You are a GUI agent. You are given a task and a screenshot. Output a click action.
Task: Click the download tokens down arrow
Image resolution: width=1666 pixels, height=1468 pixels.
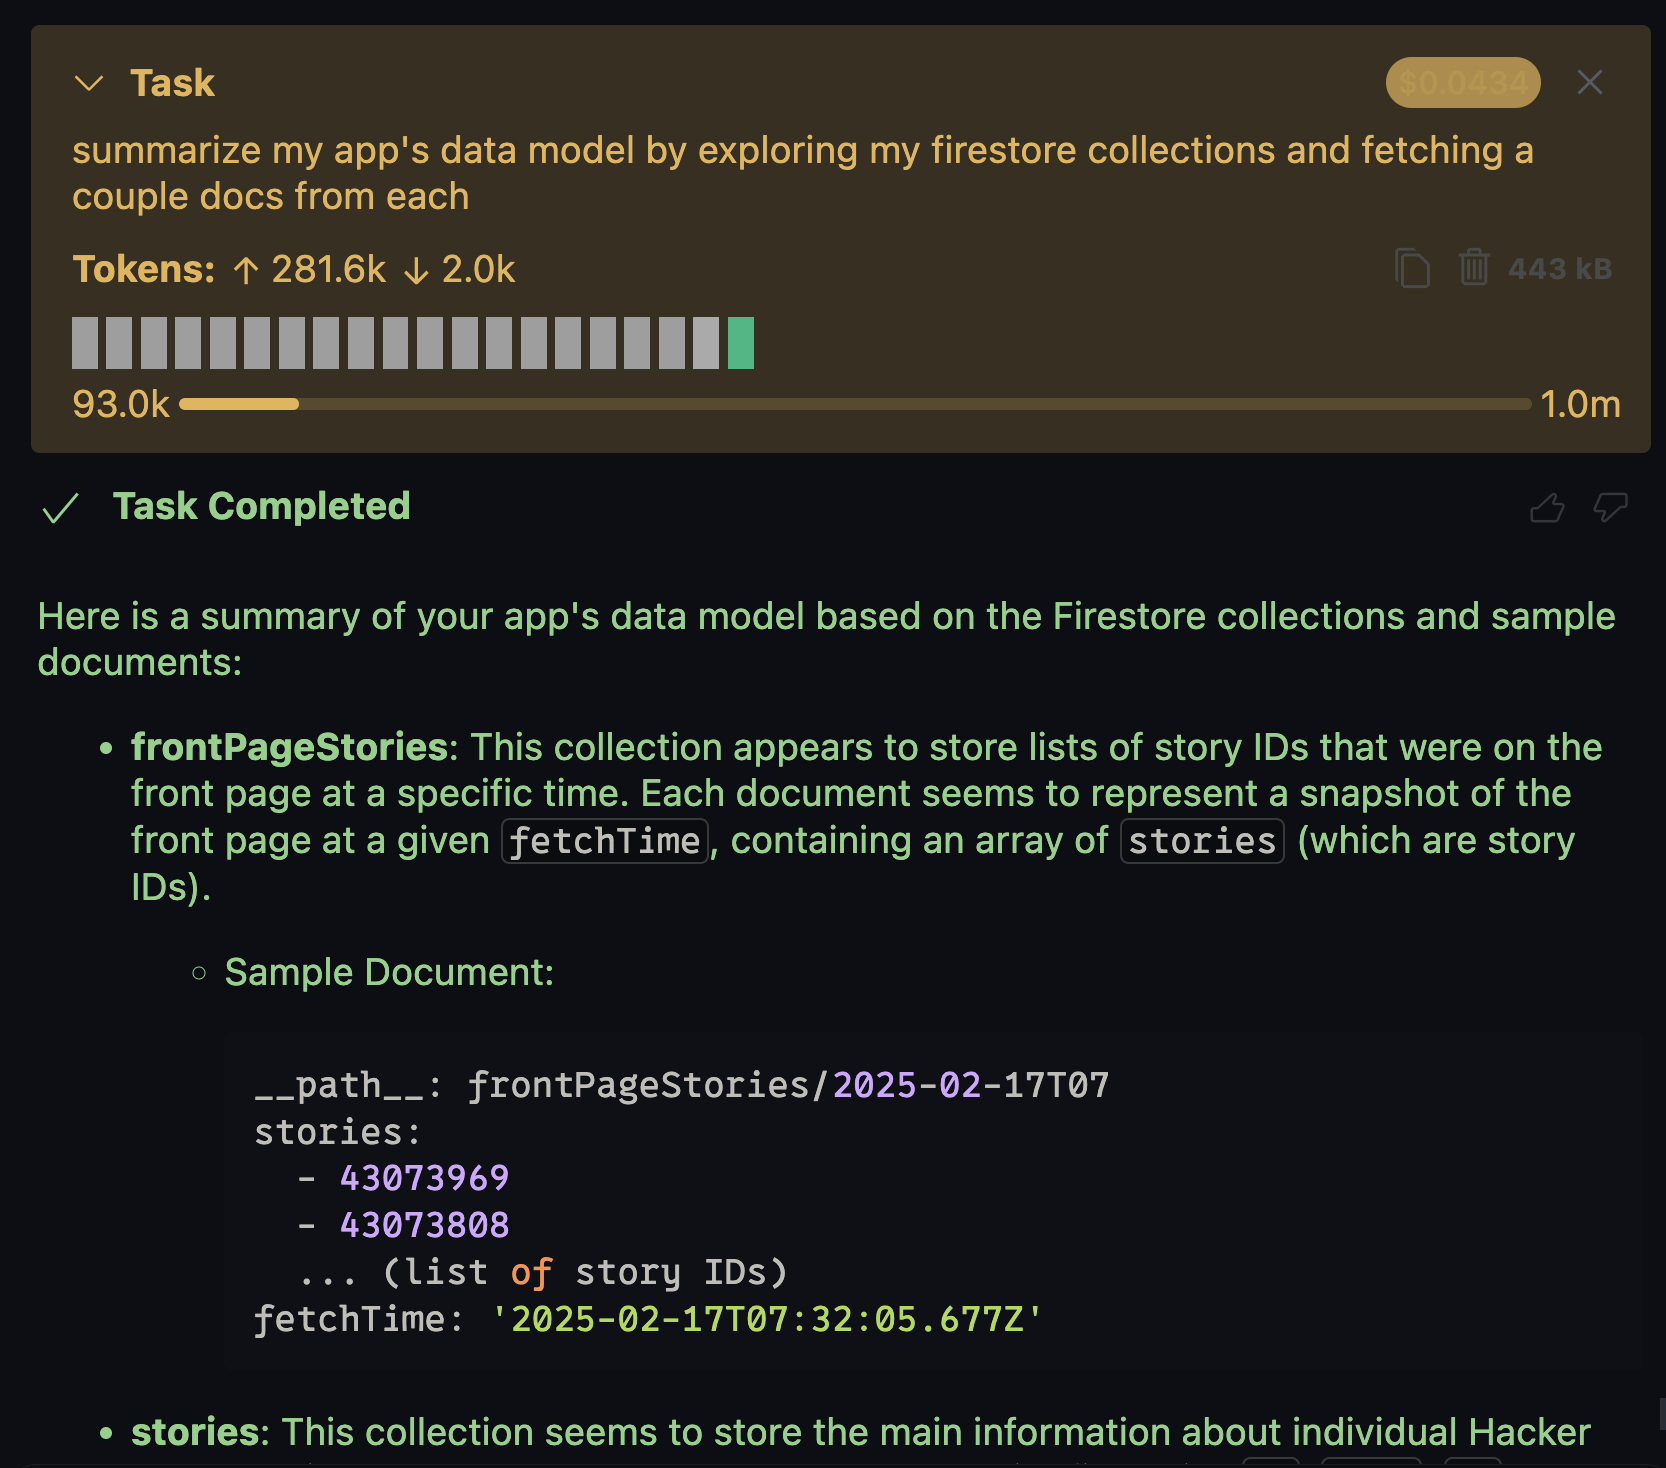416,270
